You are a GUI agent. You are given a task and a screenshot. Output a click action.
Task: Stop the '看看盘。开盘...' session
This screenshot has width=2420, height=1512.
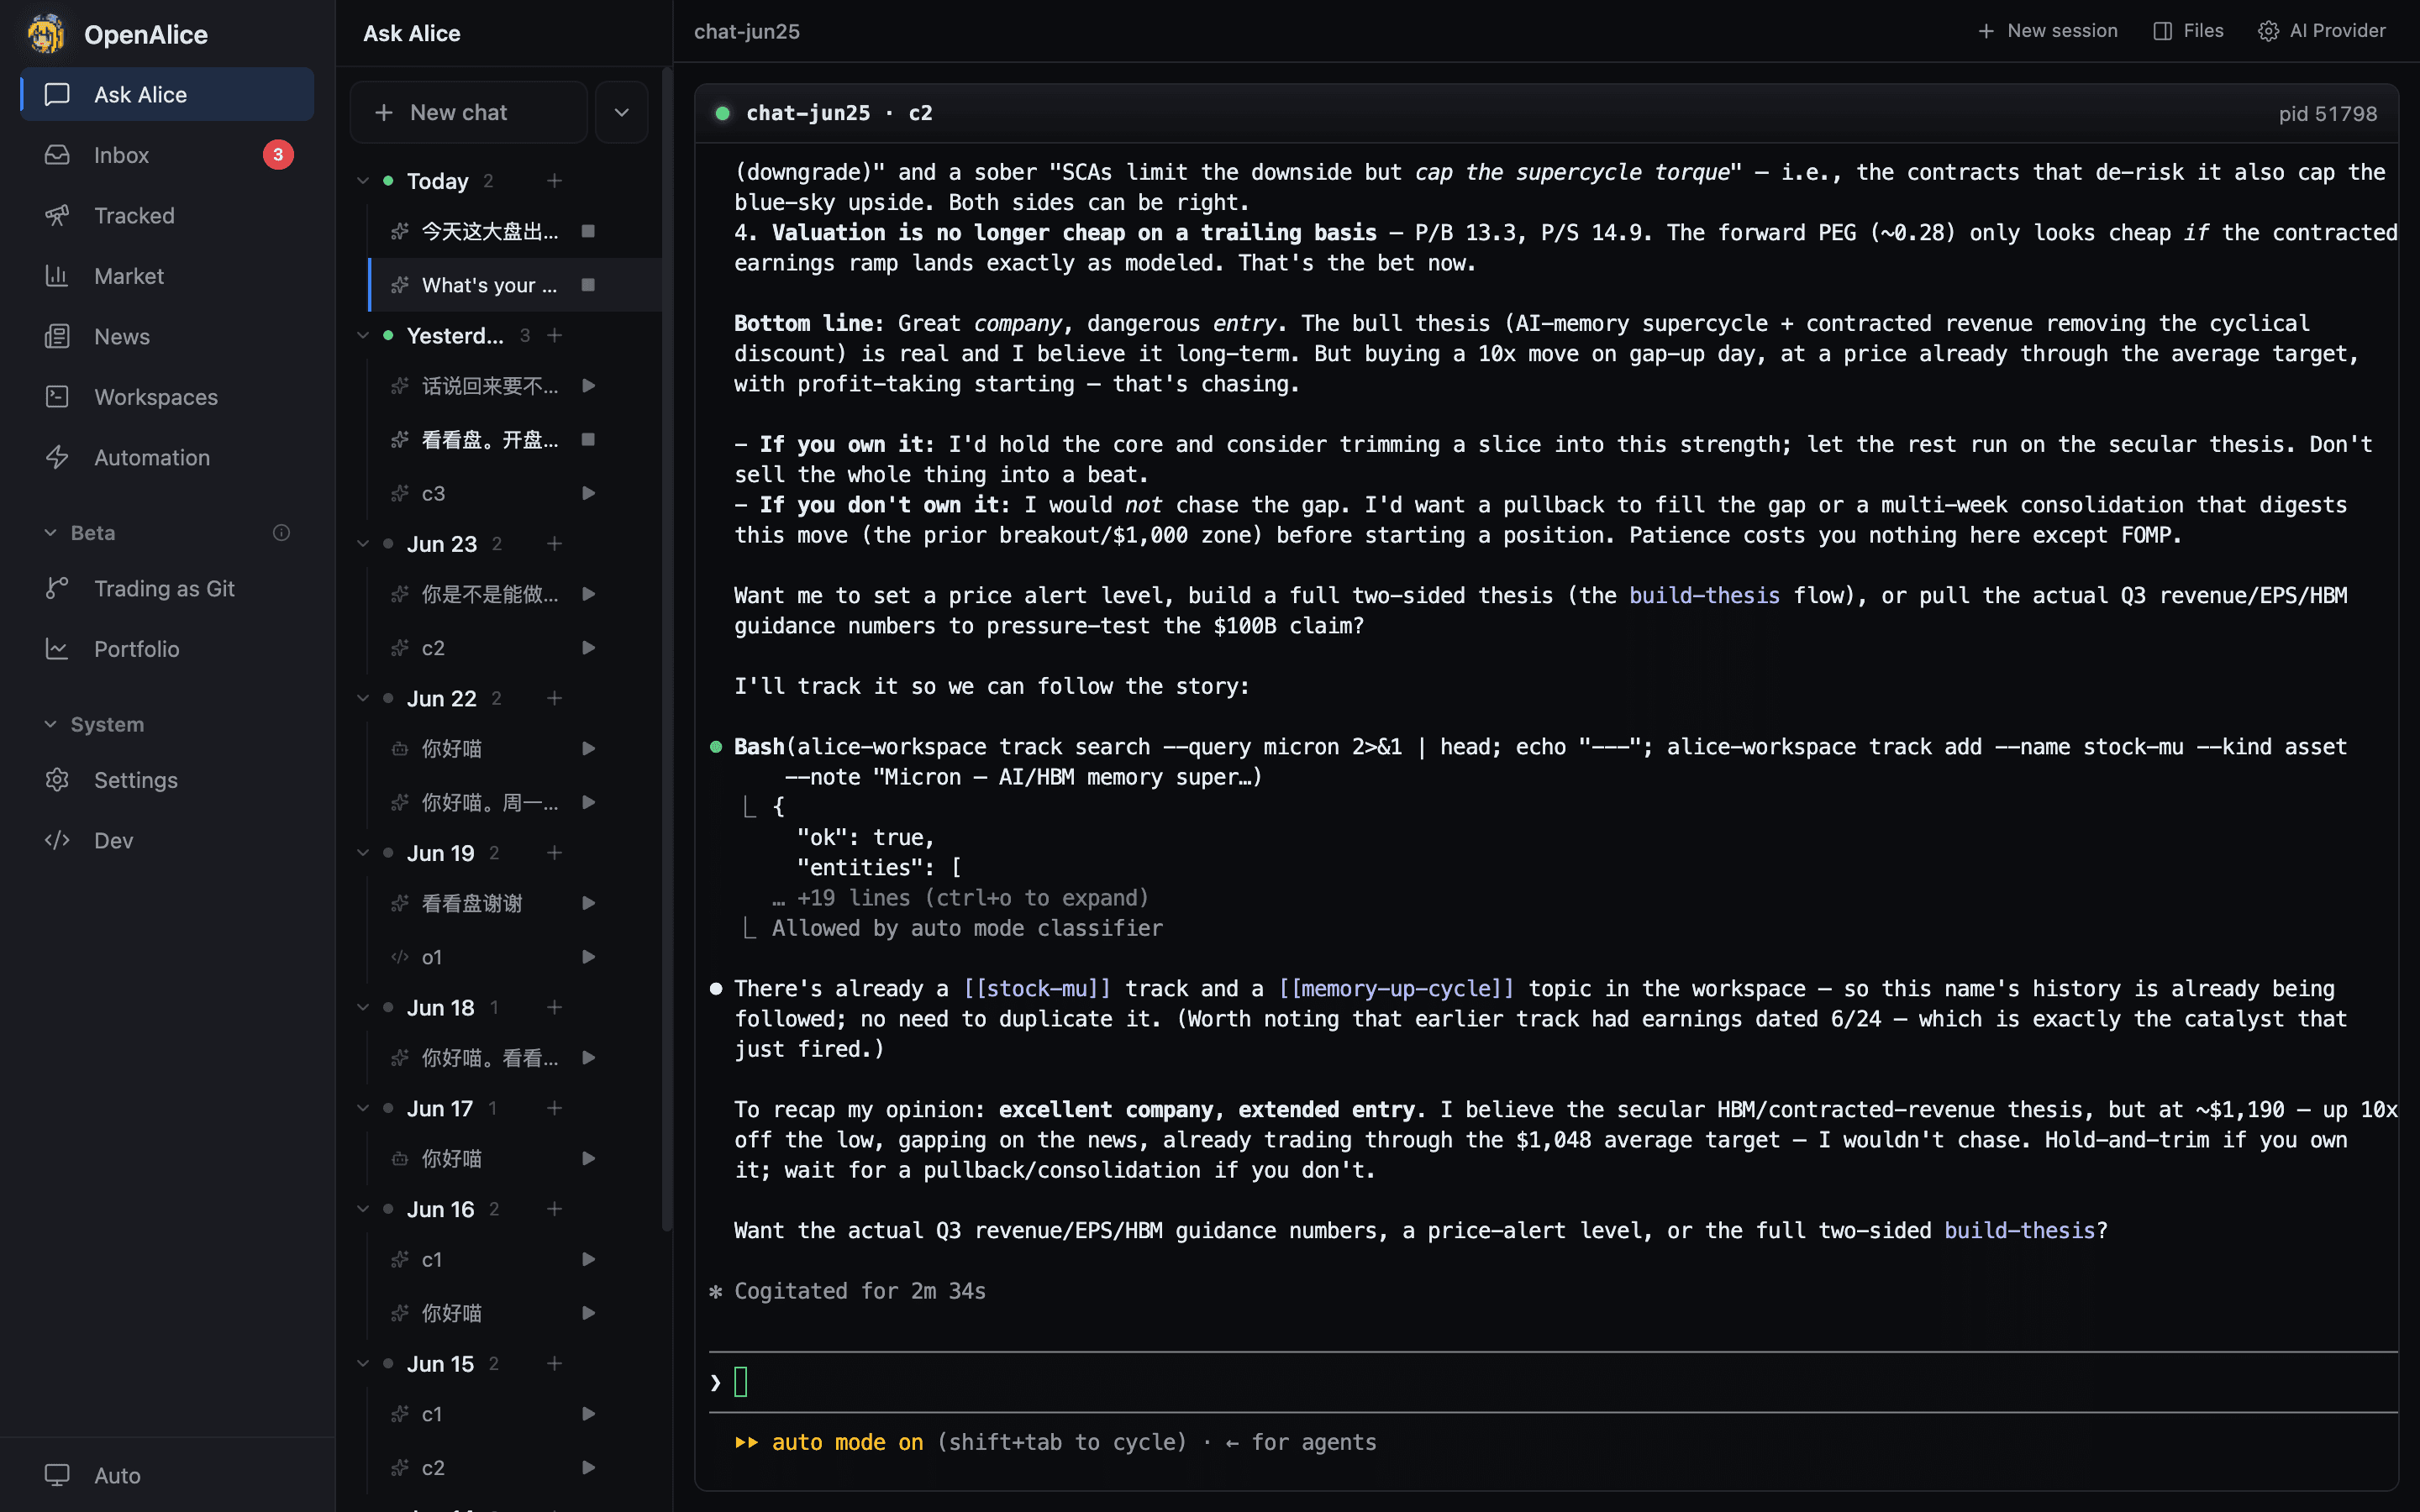589,440
